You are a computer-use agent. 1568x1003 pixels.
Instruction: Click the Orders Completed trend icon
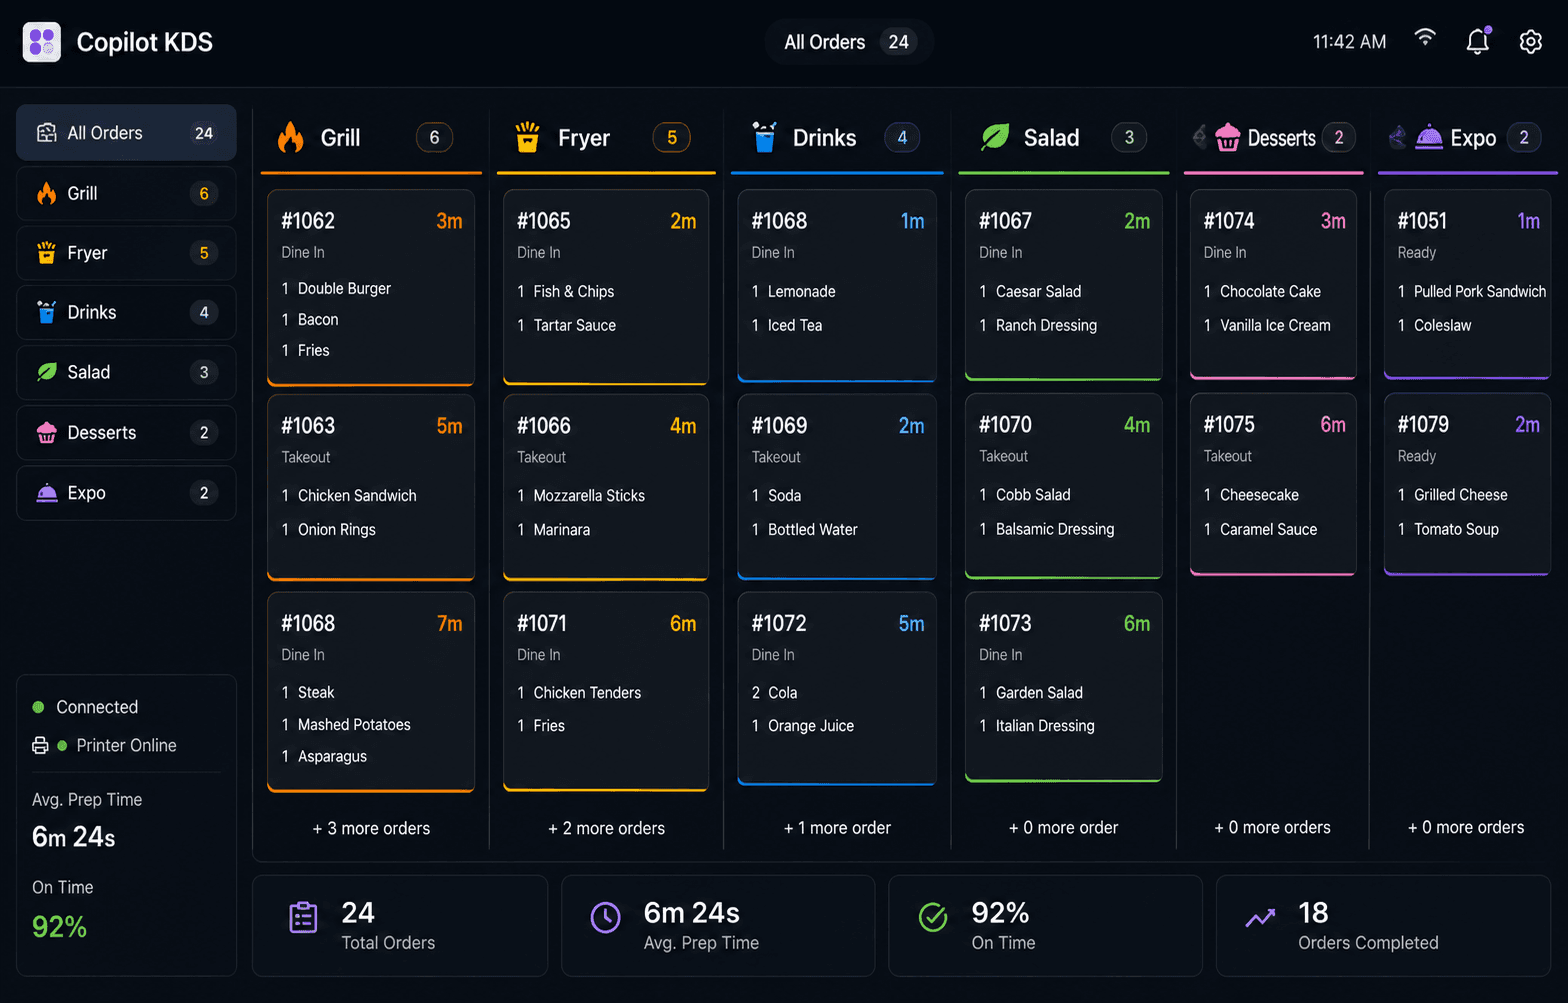1260,917
